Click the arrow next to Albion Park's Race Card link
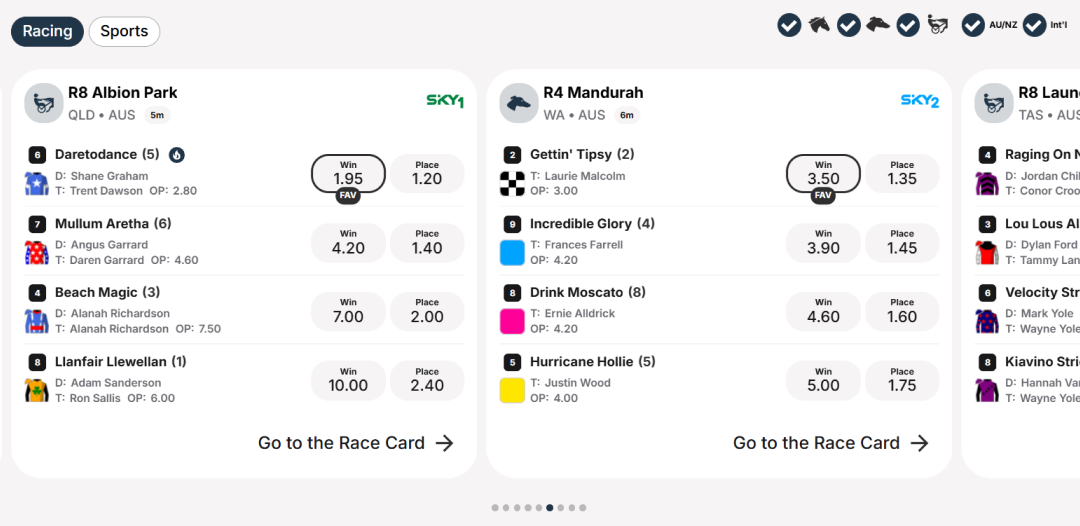The width and height of the screenshot is (1080, 526). pyautogui.click(x=445, y=443)
